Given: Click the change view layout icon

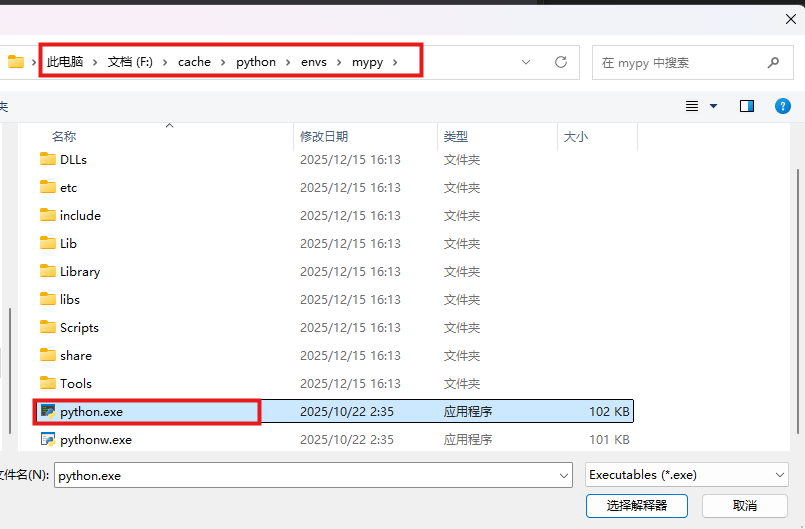Looking at the screenshot, I should point(692,106).
